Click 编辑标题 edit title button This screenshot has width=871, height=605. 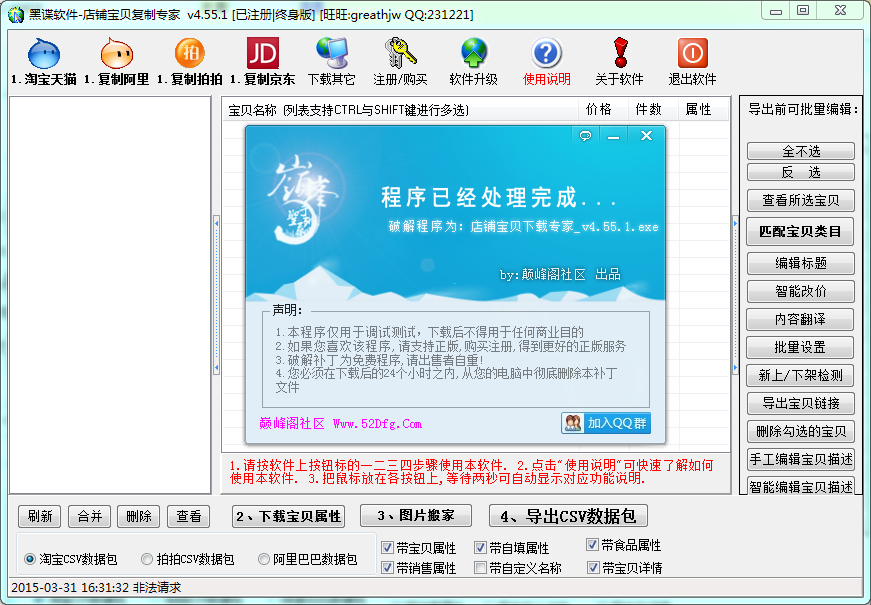(800, 263)
